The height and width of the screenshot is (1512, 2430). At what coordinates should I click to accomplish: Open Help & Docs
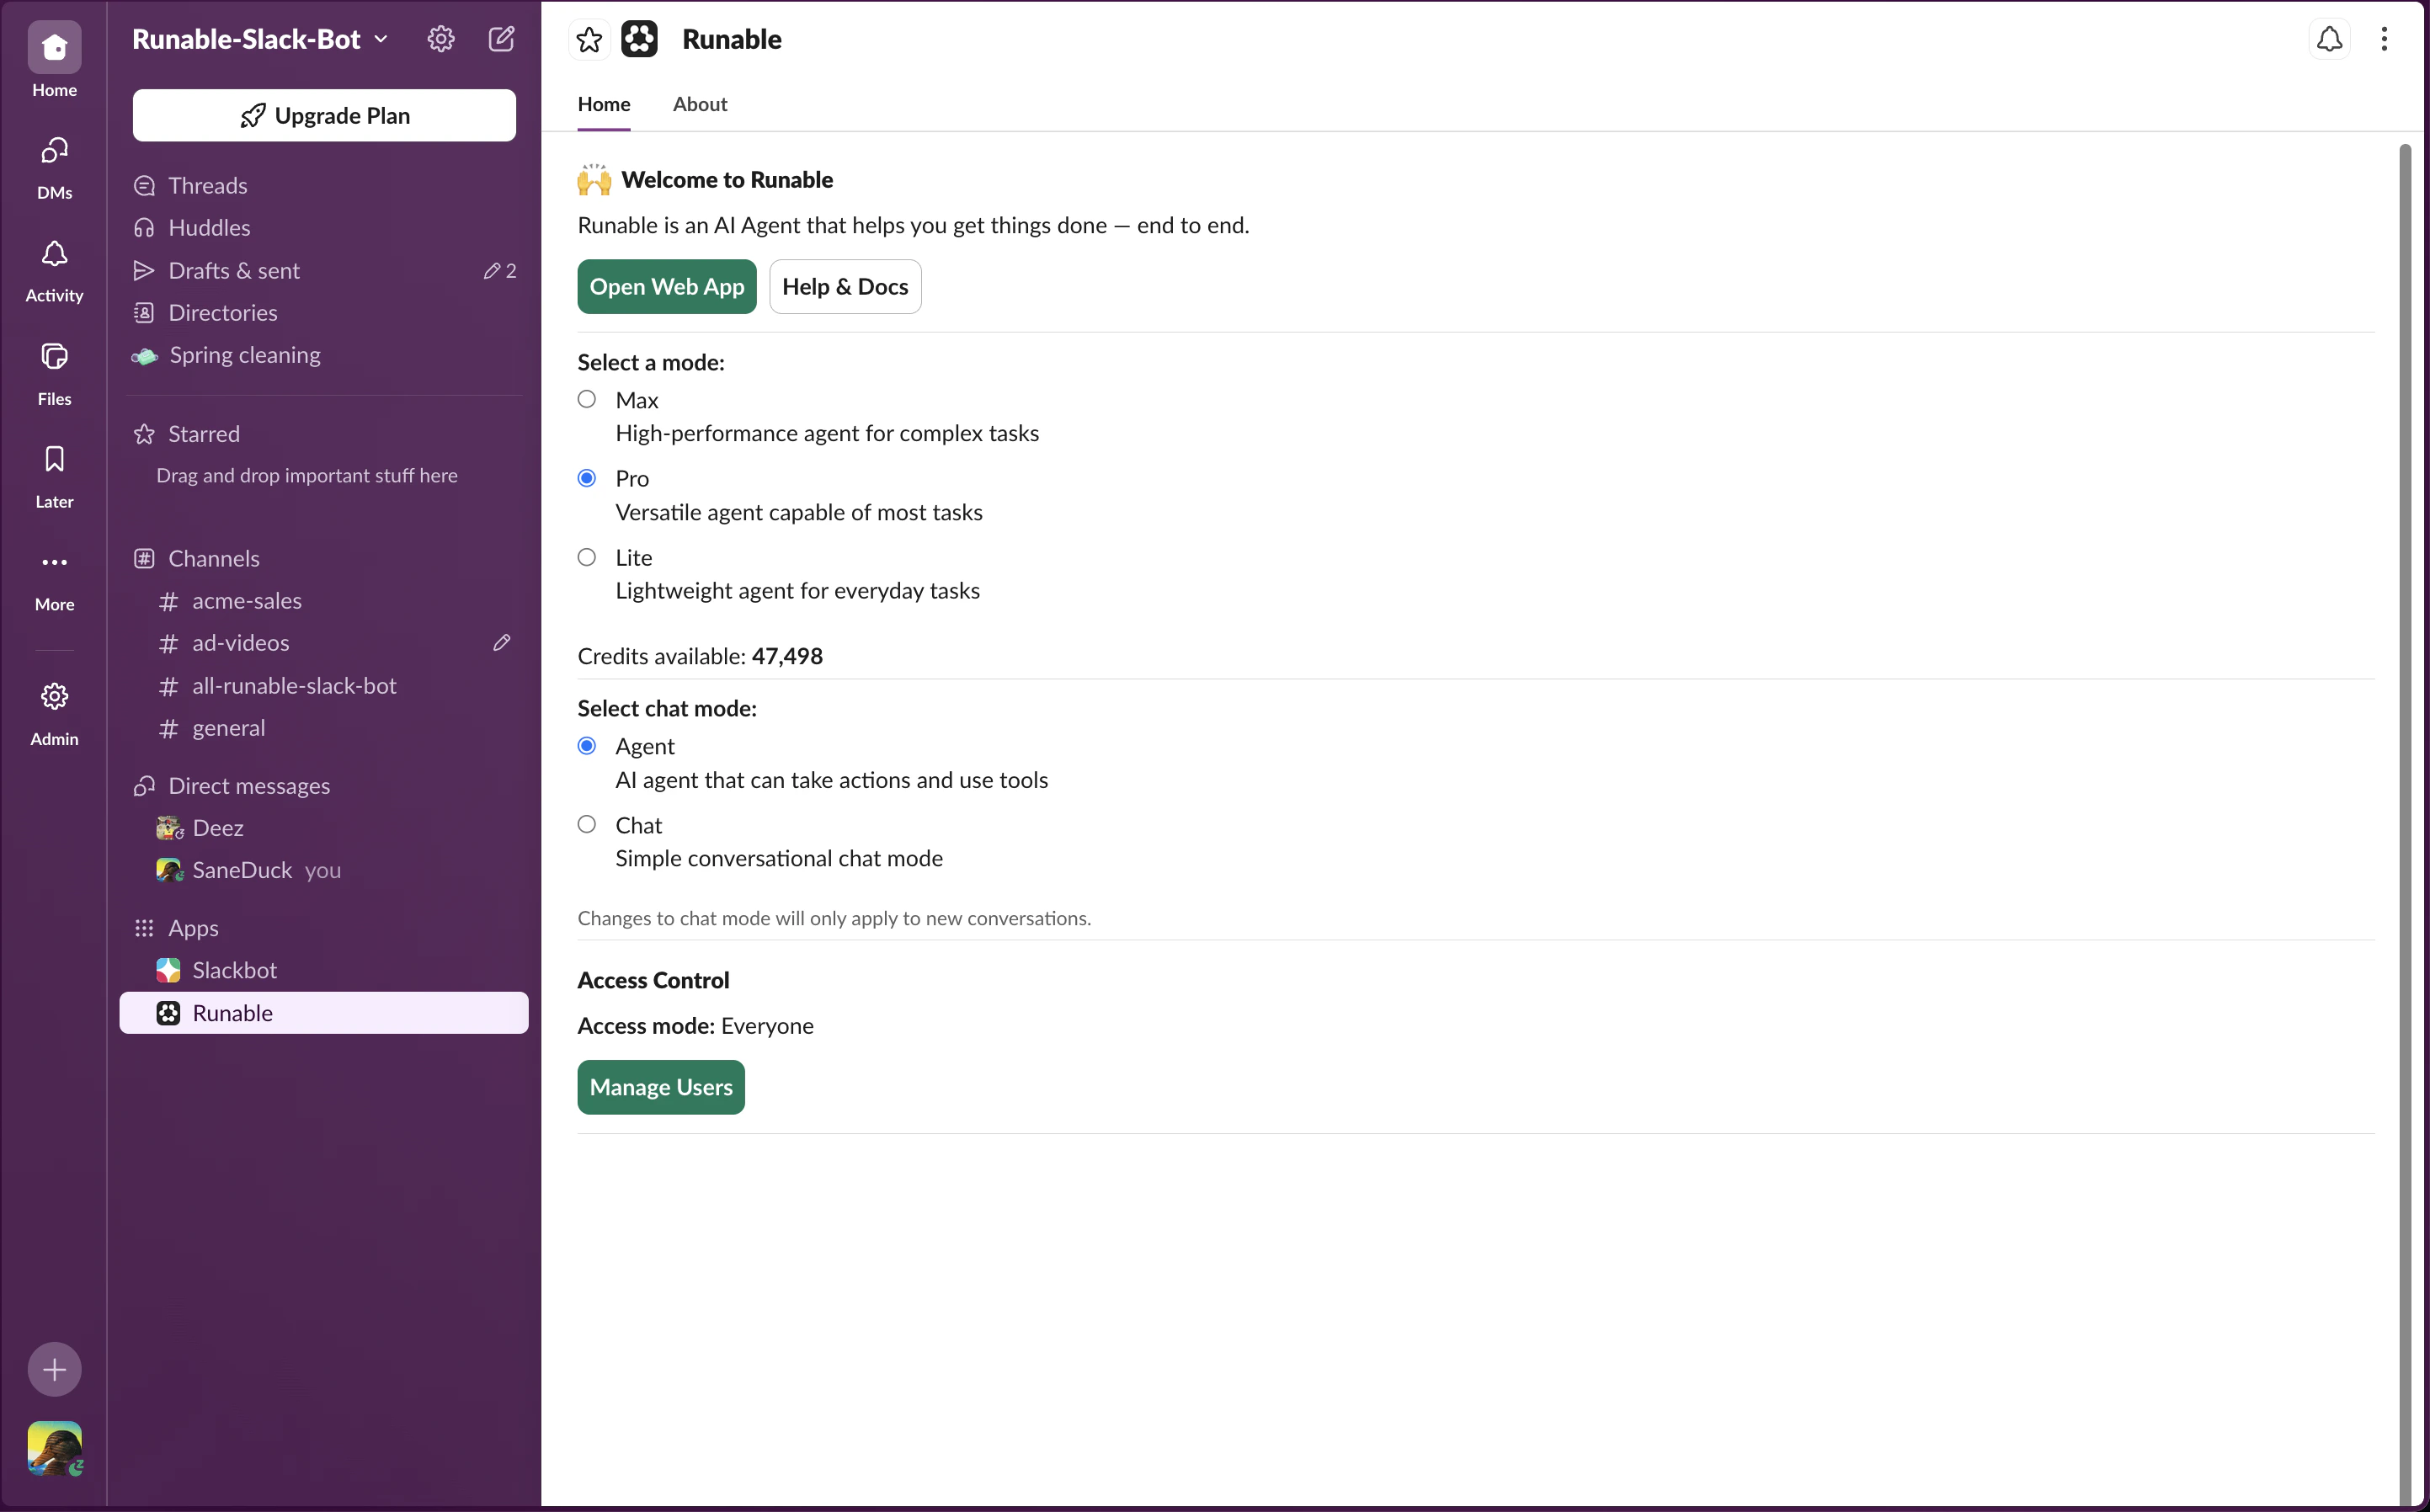845,287
